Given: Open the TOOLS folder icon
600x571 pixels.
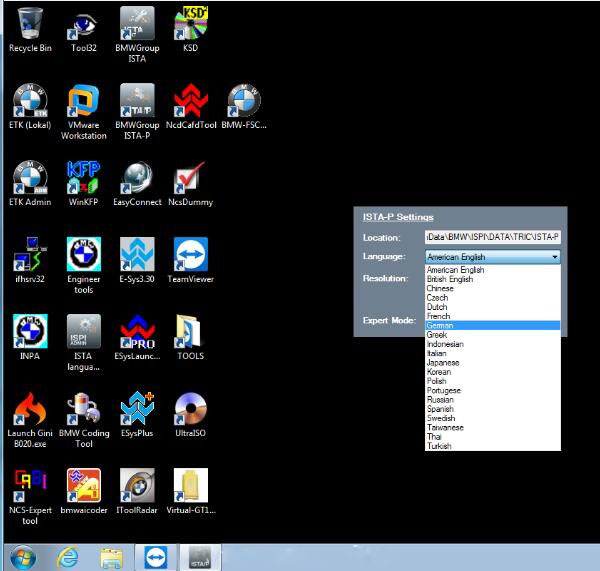Looking at the screenshot, I should tap(191, 338).
